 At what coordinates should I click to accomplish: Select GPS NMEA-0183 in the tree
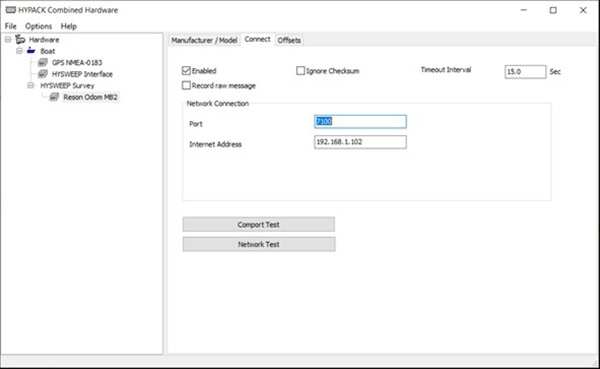tap(77, 62)
